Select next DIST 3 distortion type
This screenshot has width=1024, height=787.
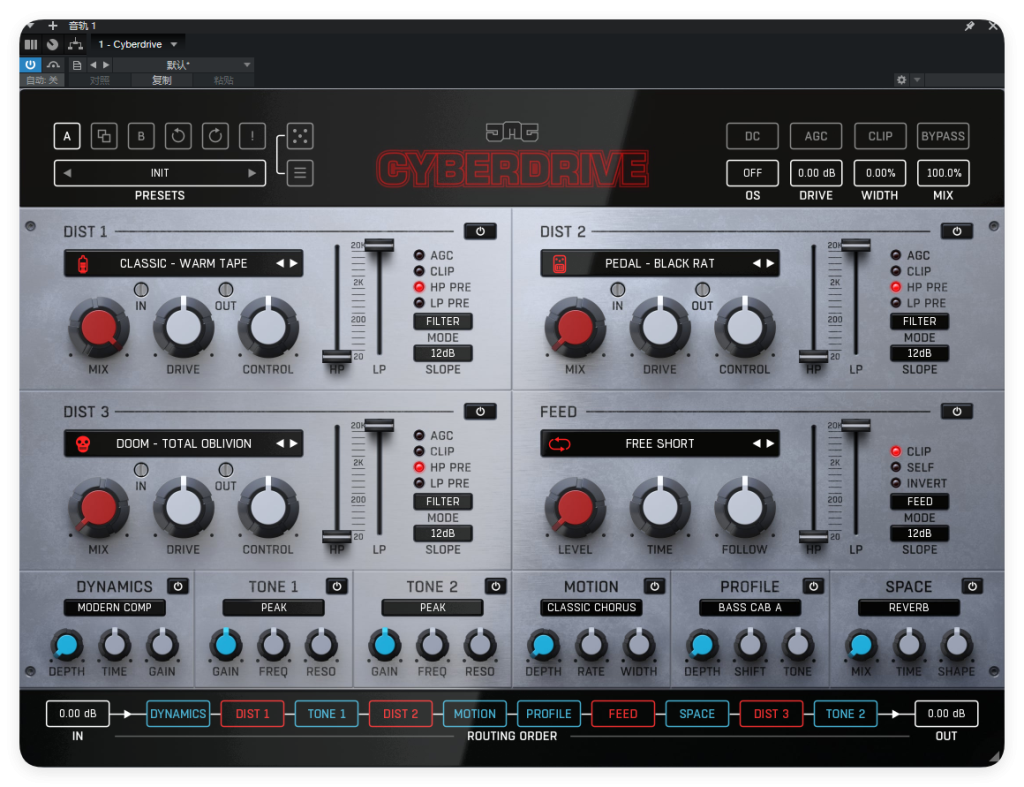pos(294,443)
